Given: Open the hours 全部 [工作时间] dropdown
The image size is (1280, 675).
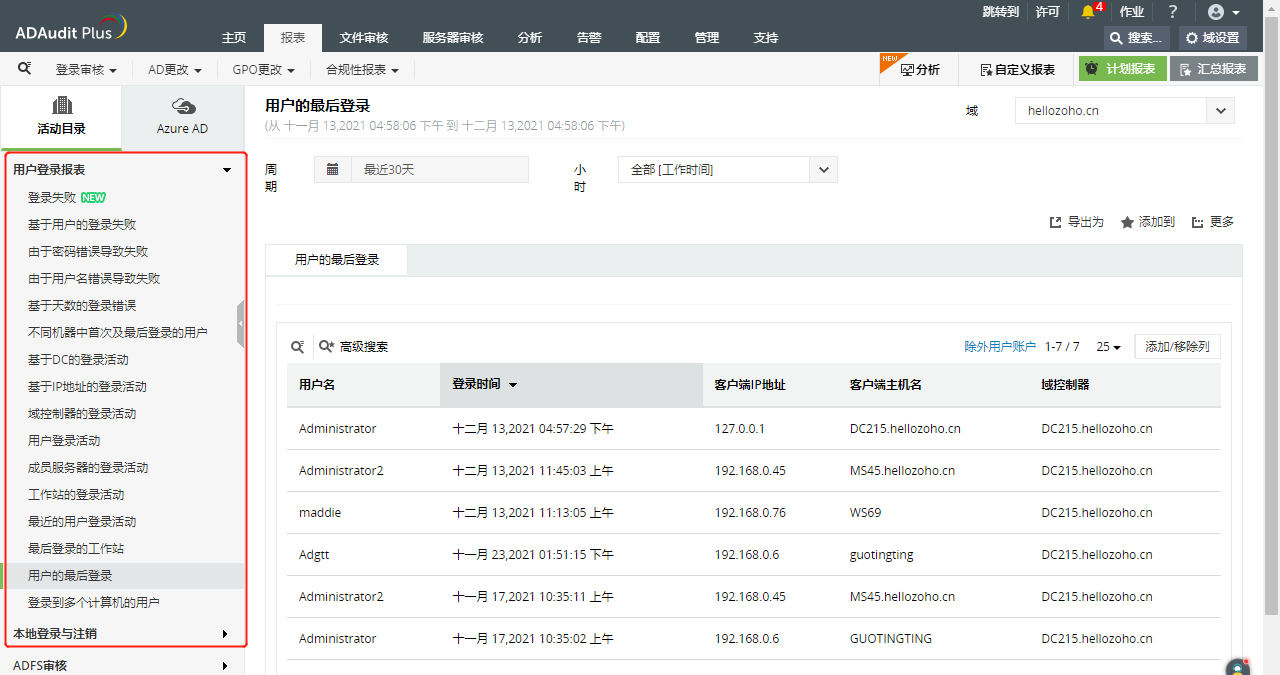Looking at the screenshot, I should click(823, 170).
